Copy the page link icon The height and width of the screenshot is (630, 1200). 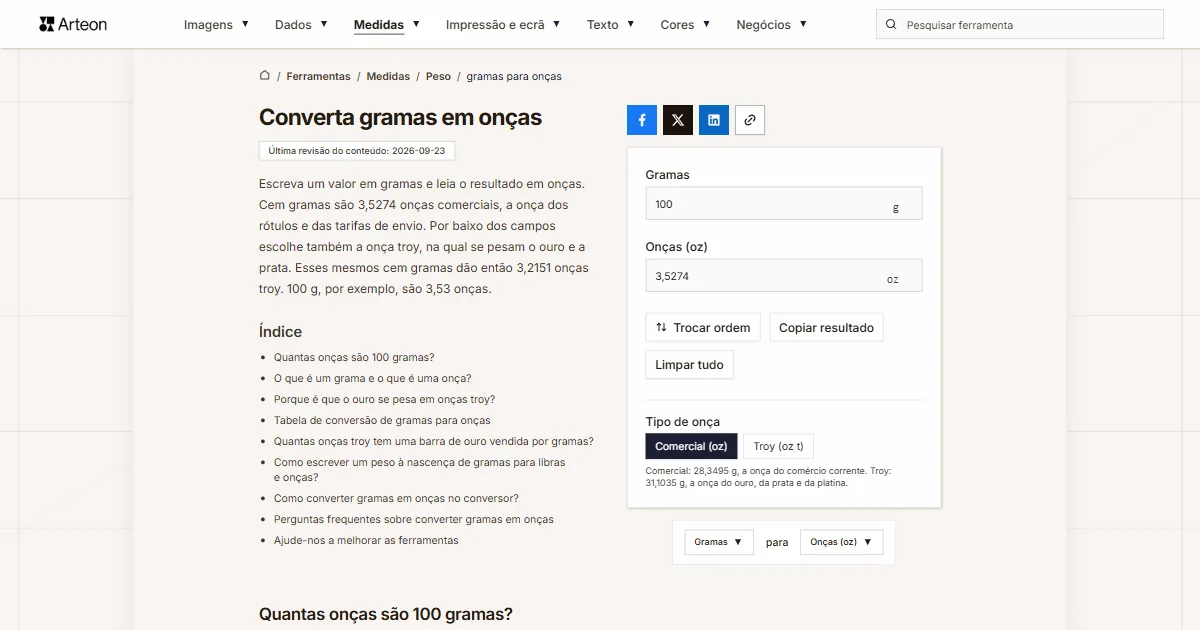point(750,120)
